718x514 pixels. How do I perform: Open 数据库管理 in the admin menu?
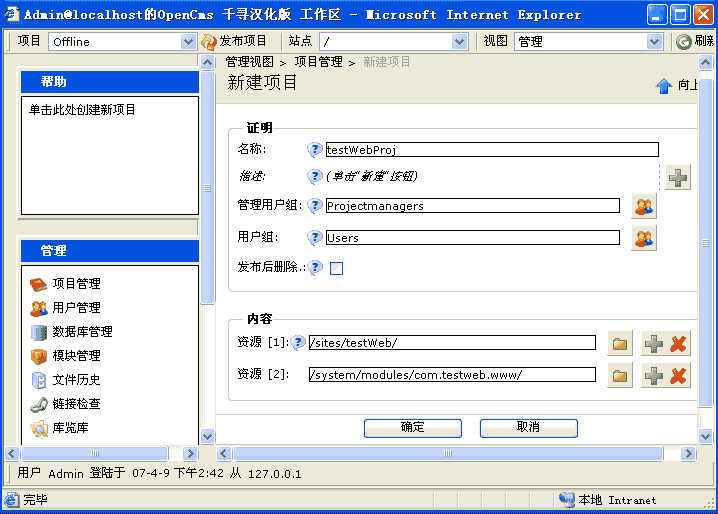point(82,332)
